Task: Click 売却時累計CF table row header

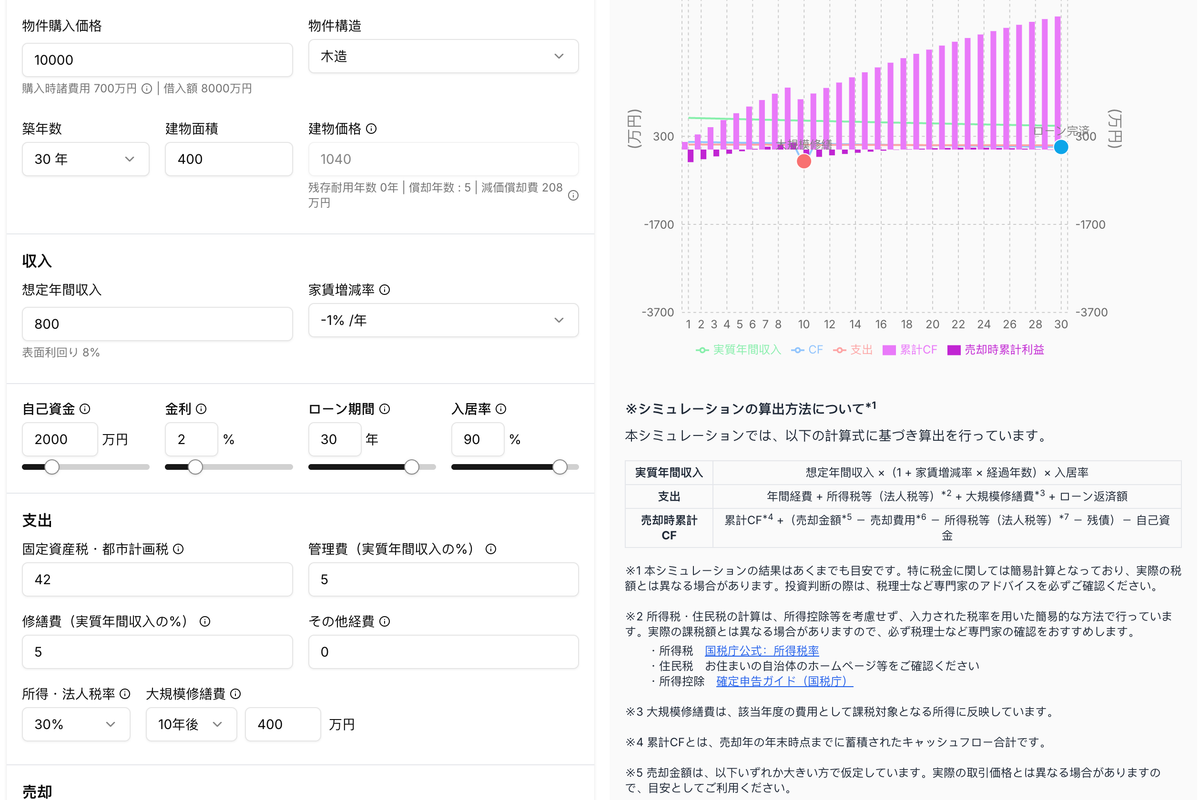Action: coord(669,528)
